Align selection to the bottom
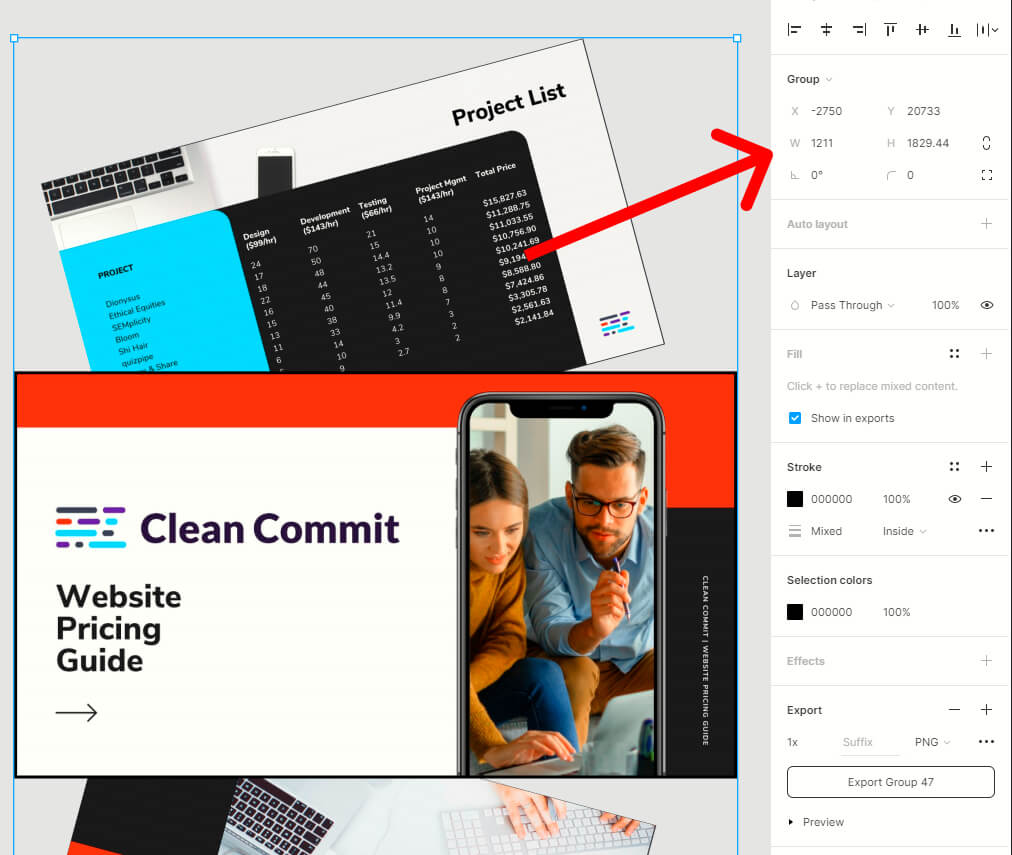Image resolution: width=1012 pixels, height=855 pixels. pos(954,30)
